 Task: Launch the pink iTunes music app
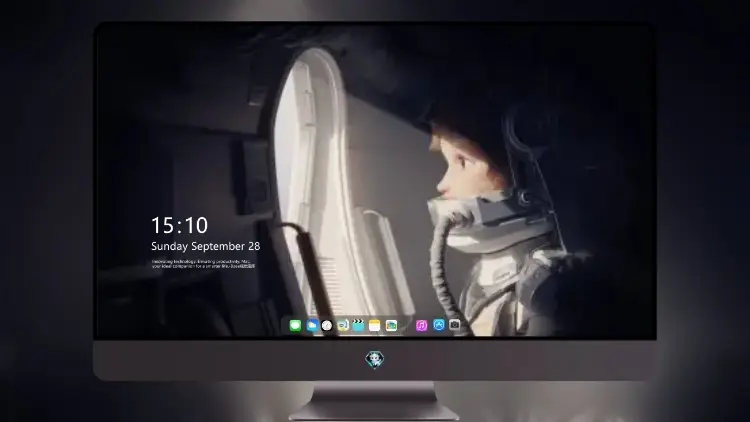click(421, 325)
